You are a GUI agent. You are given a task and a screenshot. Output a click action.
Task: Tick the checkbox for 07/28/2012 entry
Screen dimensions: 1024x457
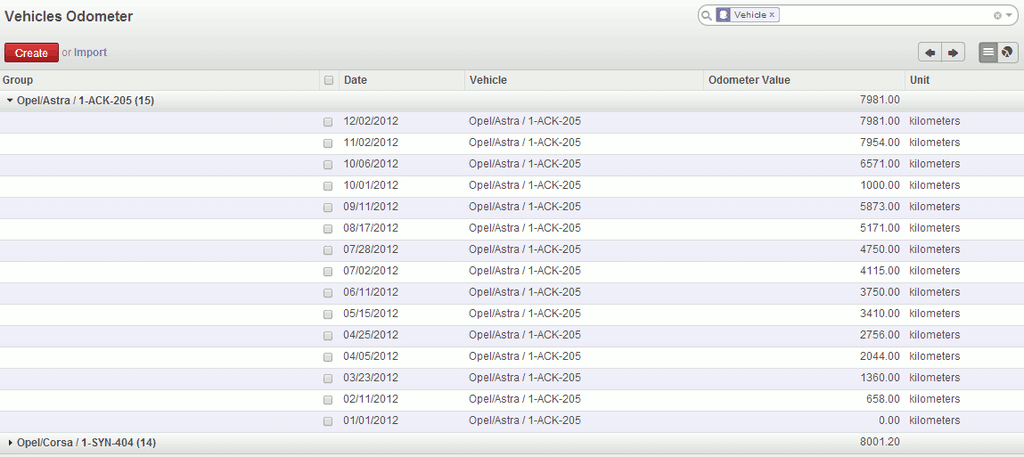click(328, 250)
